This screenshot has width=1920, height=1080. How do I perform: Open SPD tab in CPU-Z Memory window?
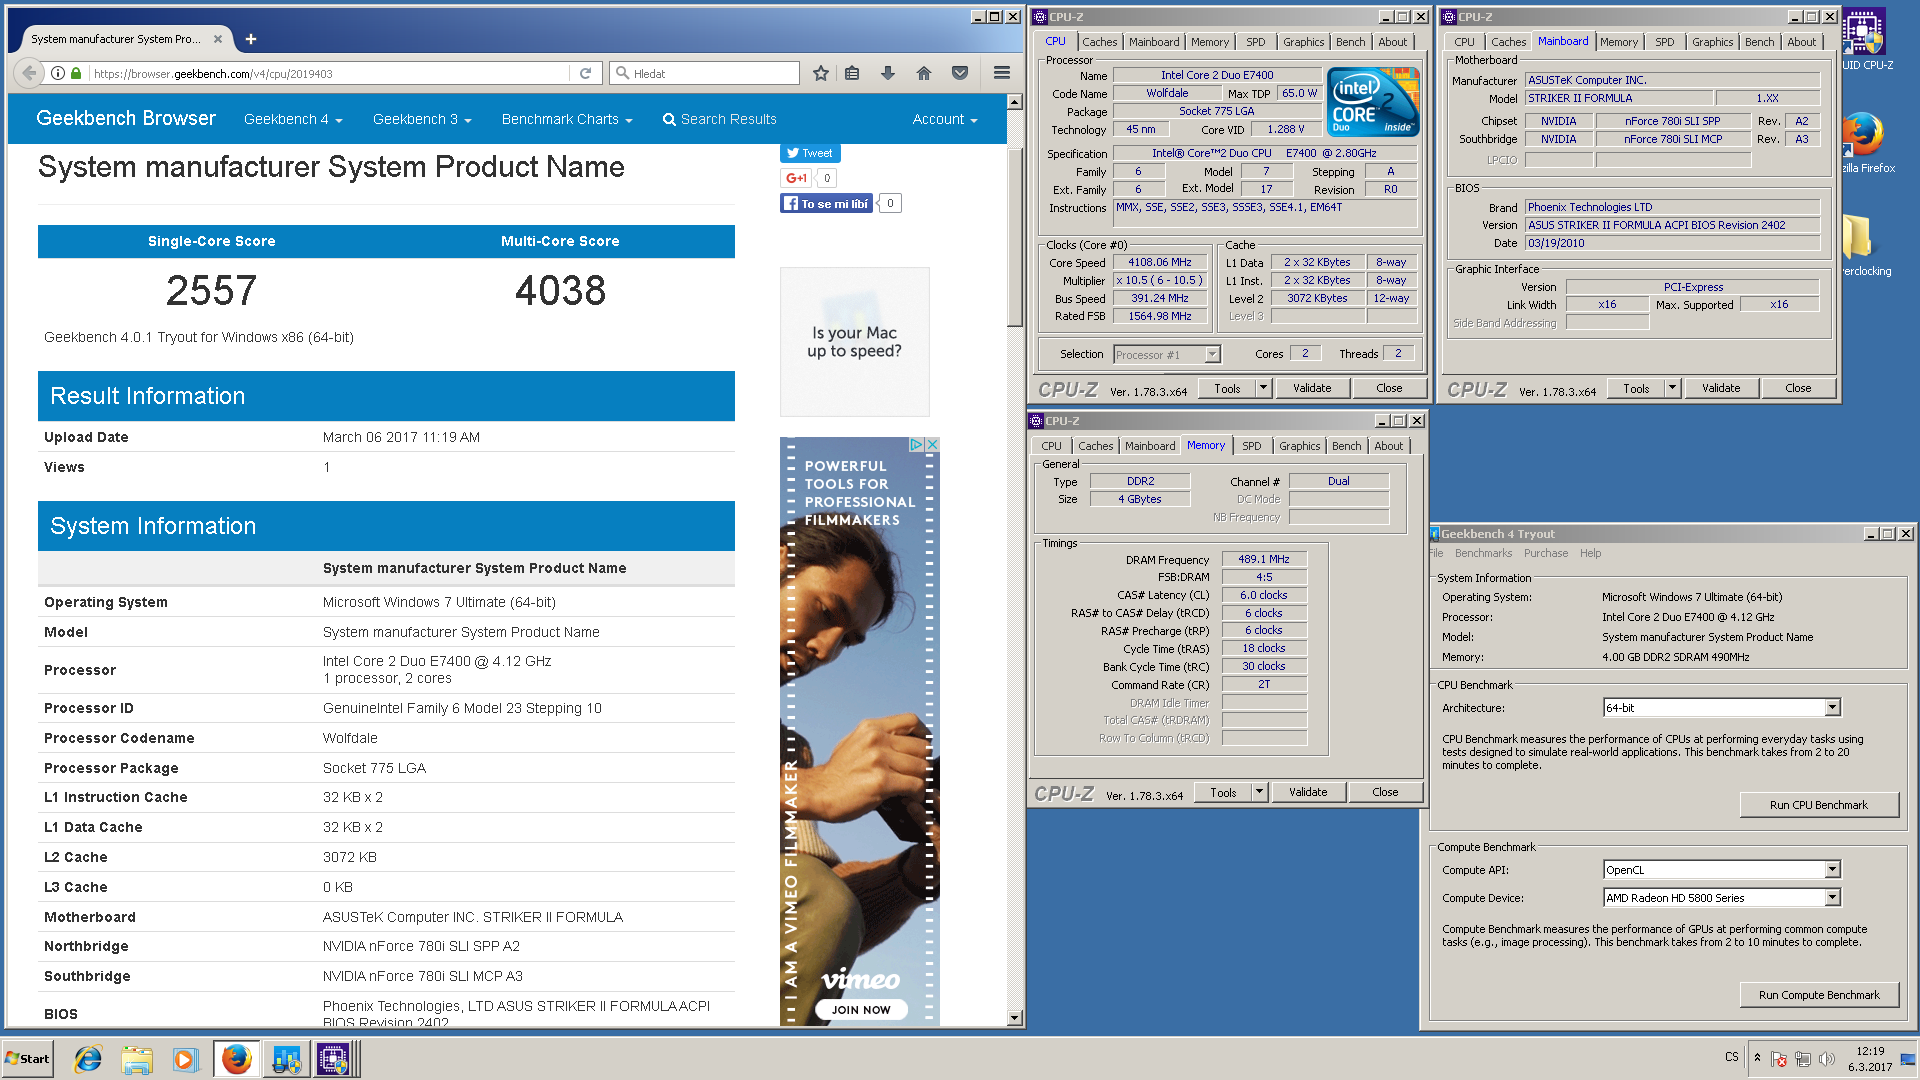tap(1252, 446)
